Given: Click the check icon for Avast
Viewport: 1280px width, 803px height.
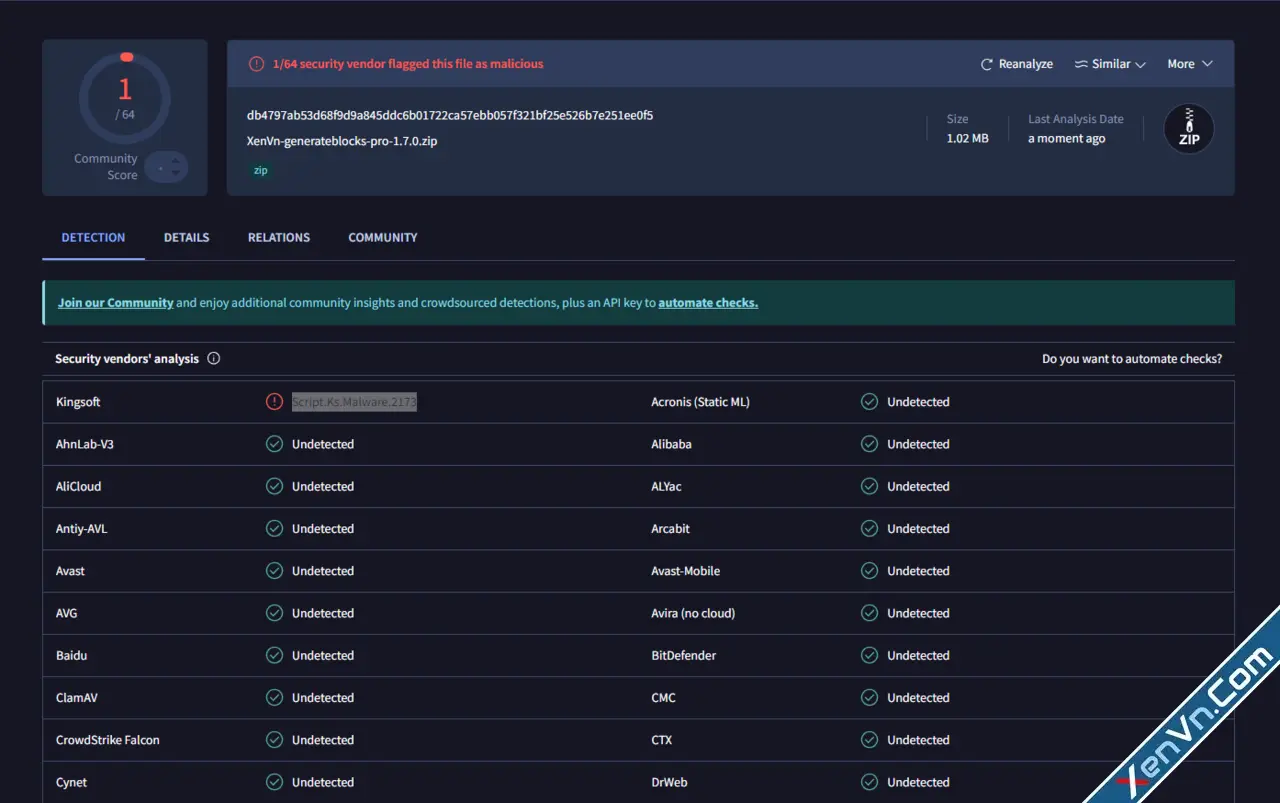Looking at the screenshot, I should click(274, 571).
